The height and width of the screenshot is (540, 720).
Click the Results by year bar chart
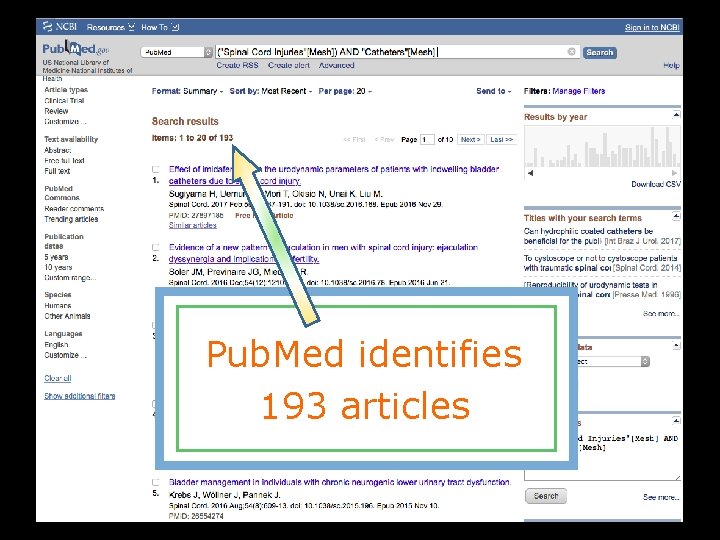pyautogui.click(x=602, y=147)
